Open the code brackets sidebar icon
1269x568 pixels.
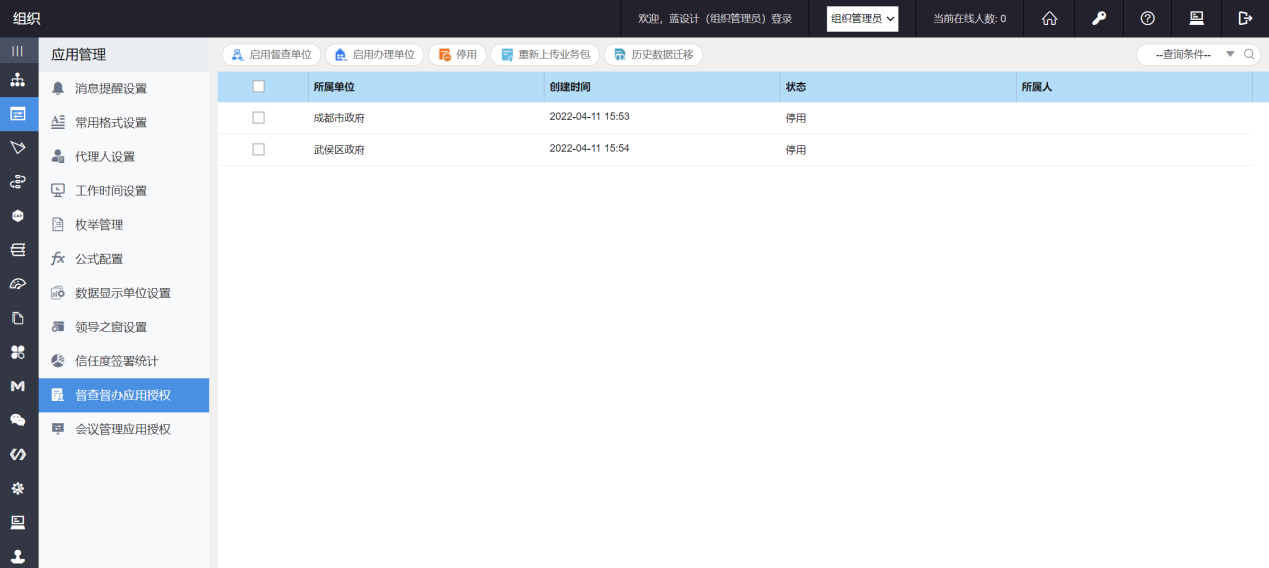click(18, 454)
